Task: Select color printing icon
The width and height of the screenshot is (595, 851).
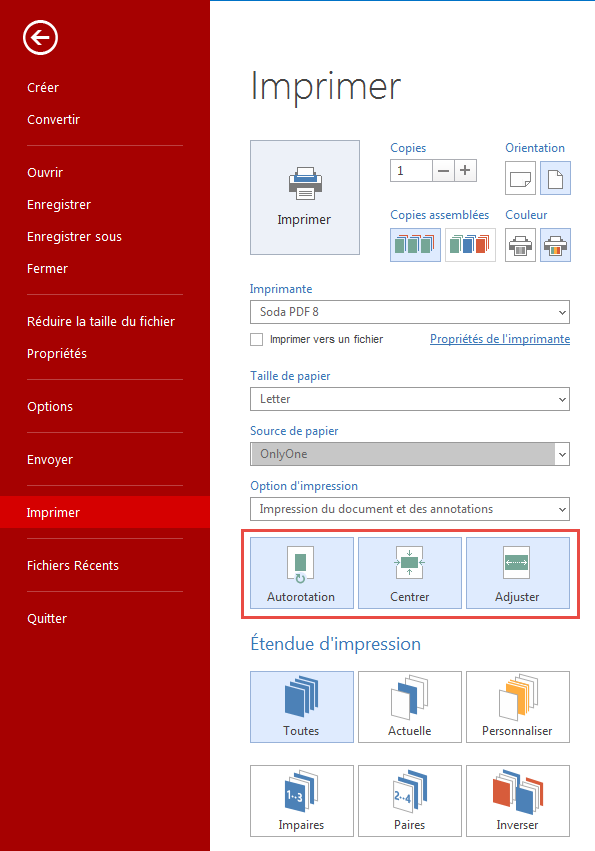Action: click(x=555, y=245)
